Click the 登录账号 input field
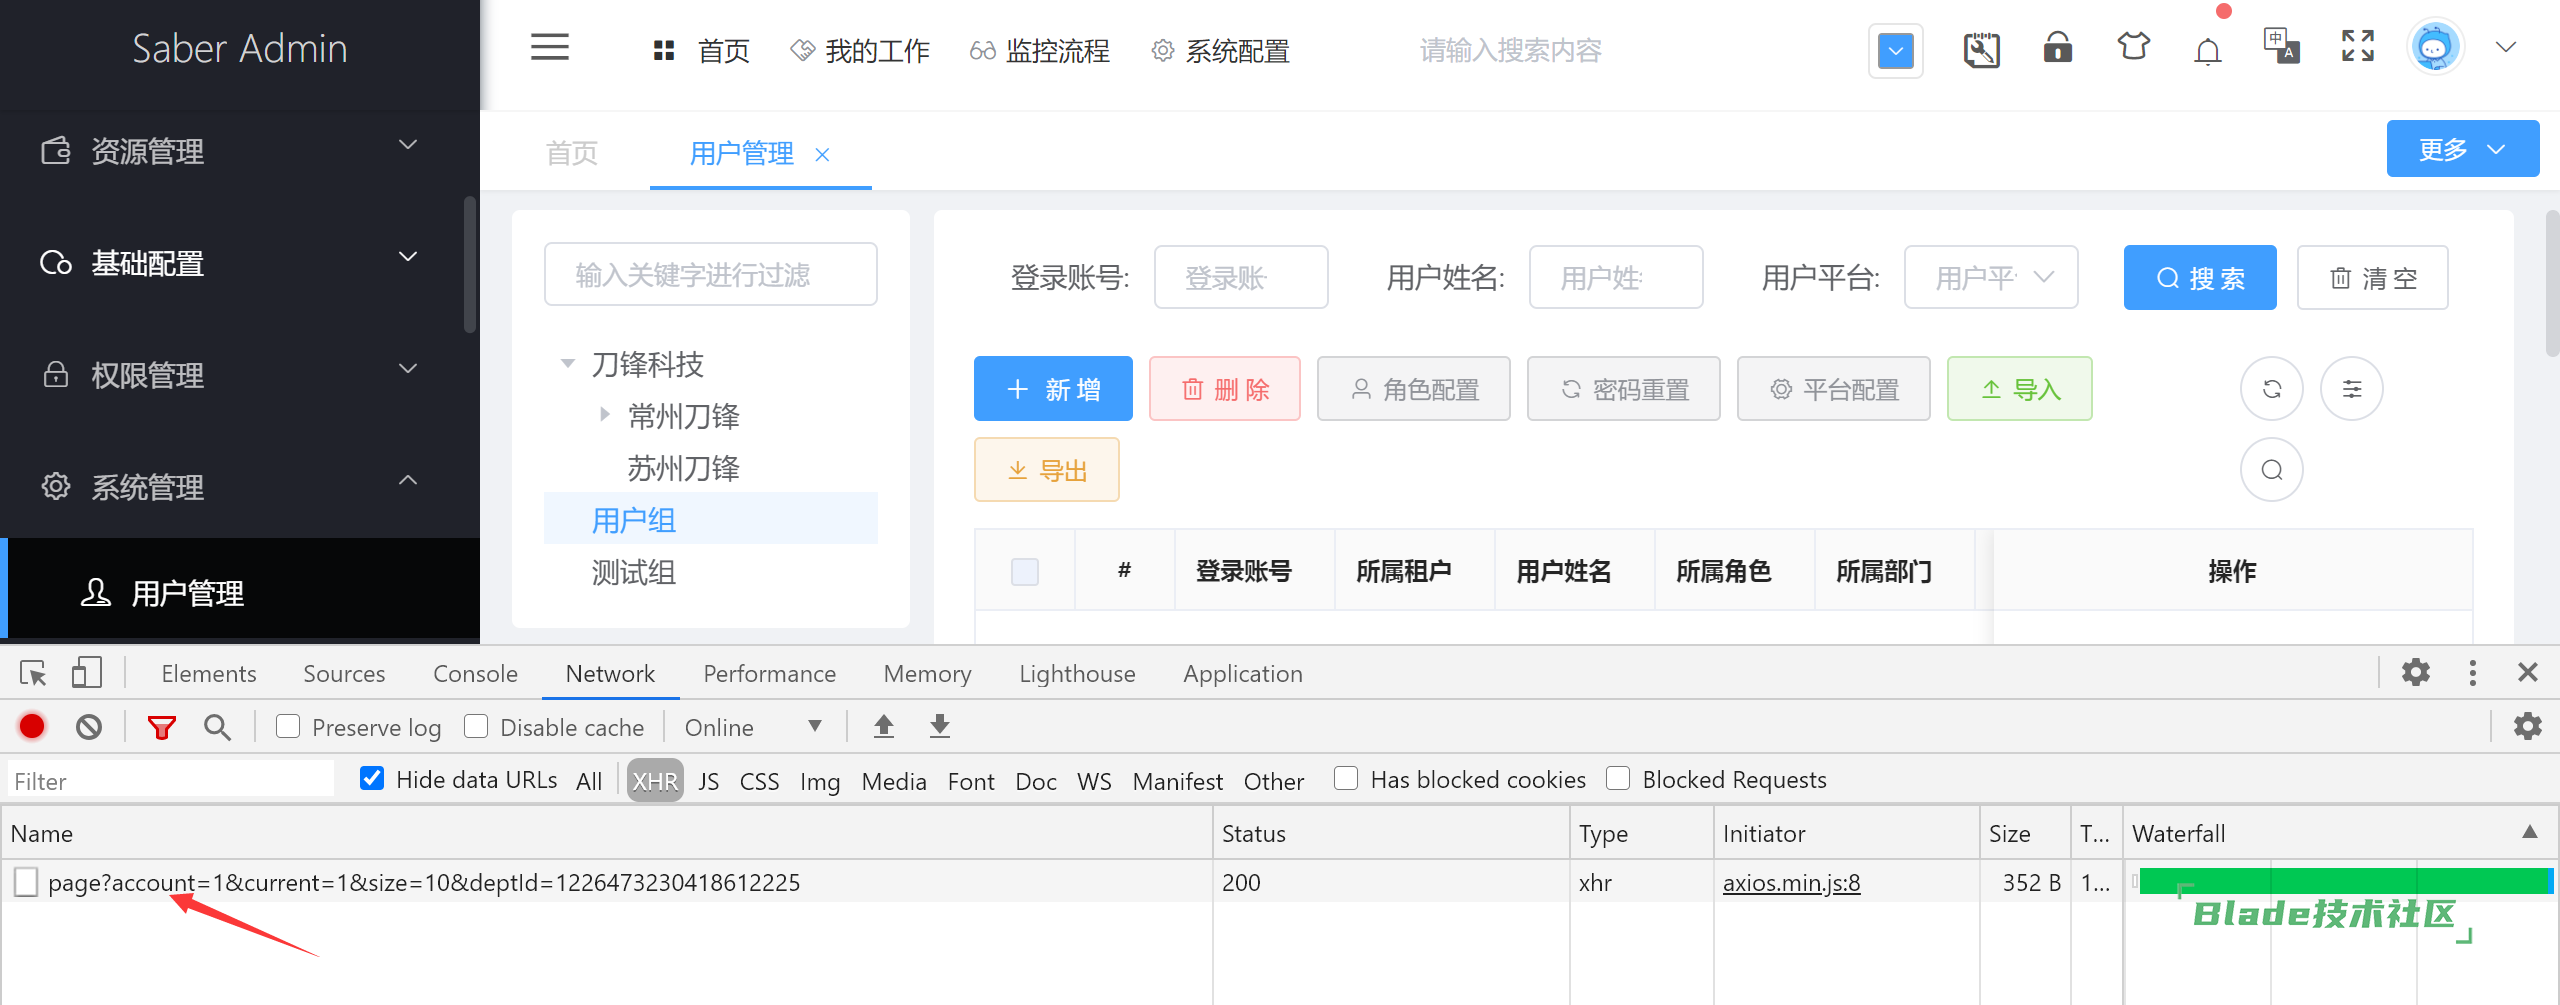Screen dimensions: 2560x1005 tap(1241, 277)
